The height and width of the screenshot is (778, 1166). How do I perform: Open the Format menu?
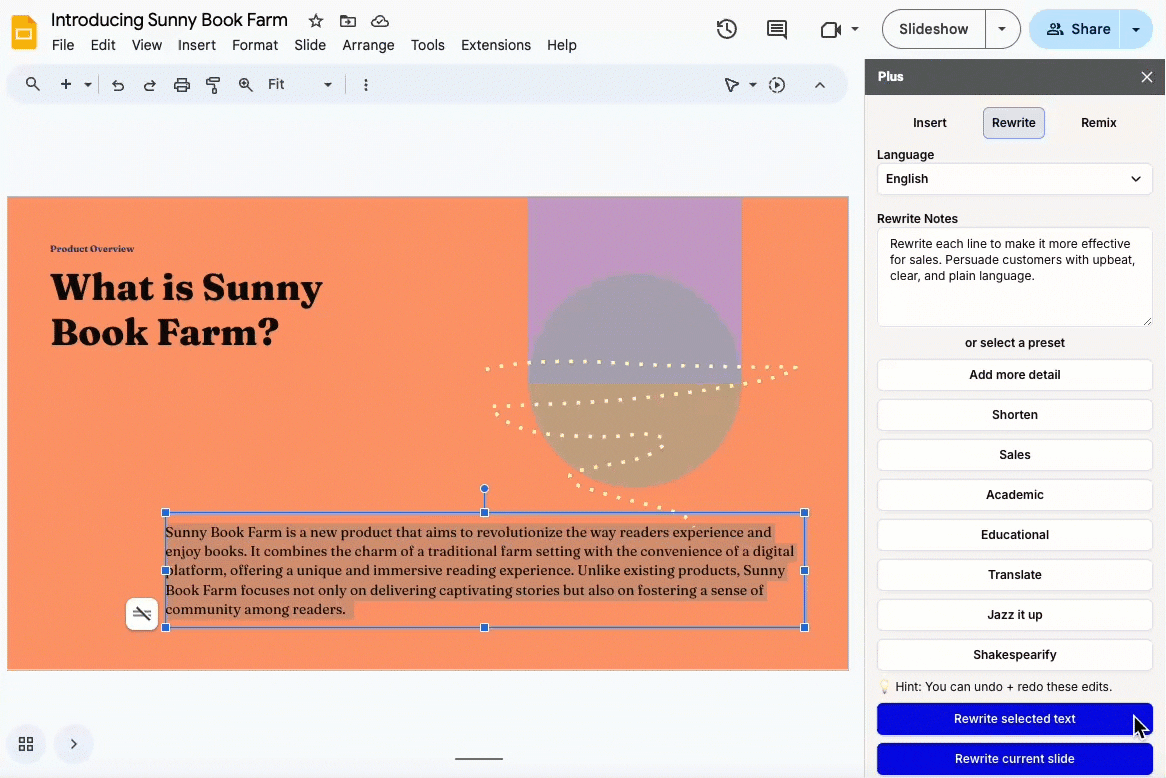point(255,45)
